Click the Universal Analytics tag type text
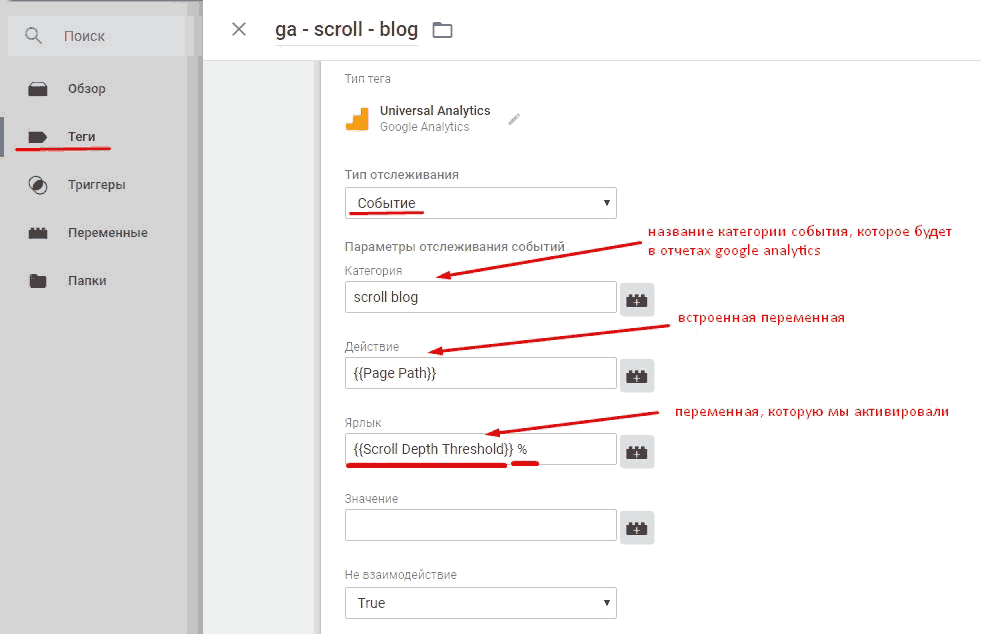Screen dimensions: 981x634 pos(435,111)
